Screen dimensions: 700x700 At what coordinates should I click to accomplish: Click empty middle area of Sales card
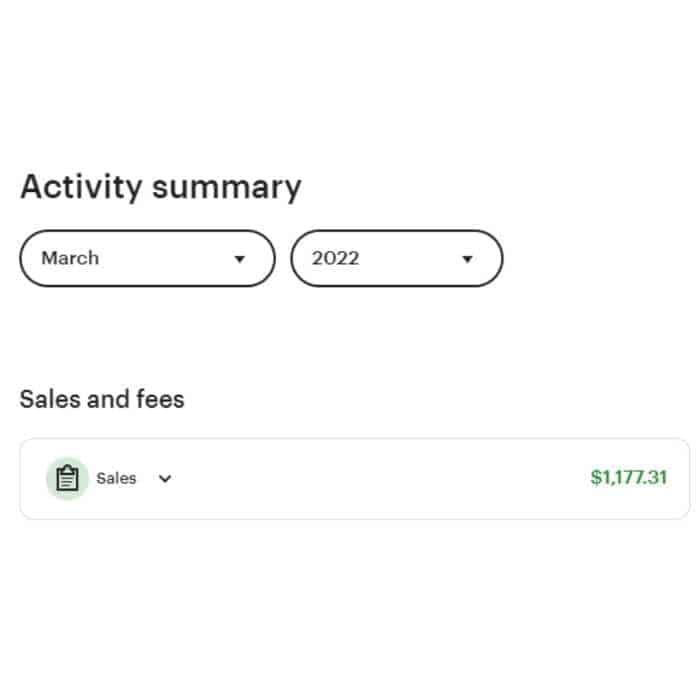(x=380, y=479)
